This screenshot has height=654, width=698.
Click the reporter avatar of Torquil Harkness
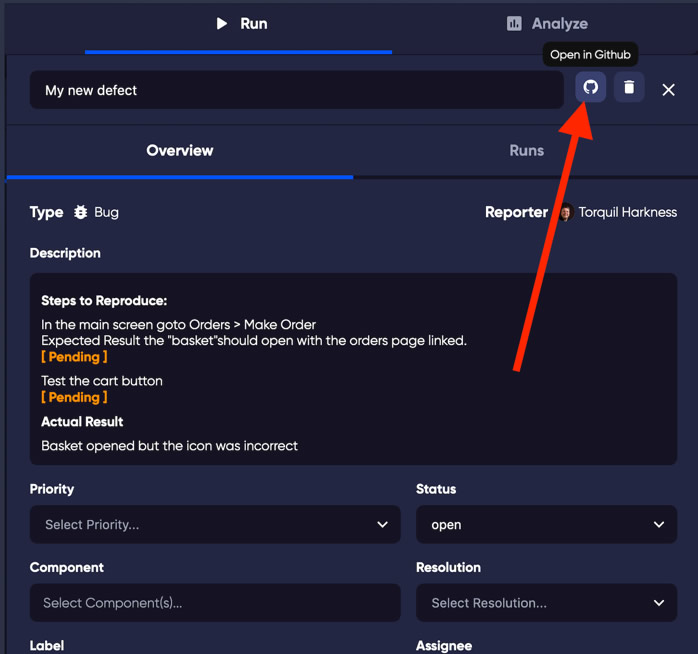pyautogui.click(x=566, y=212)
